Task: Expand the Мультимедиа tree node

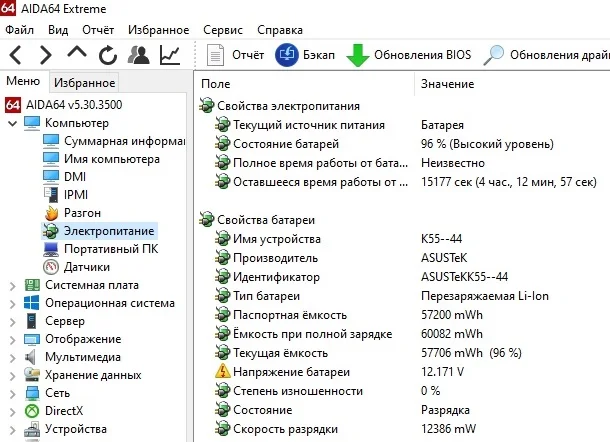Action: point(12,358)
